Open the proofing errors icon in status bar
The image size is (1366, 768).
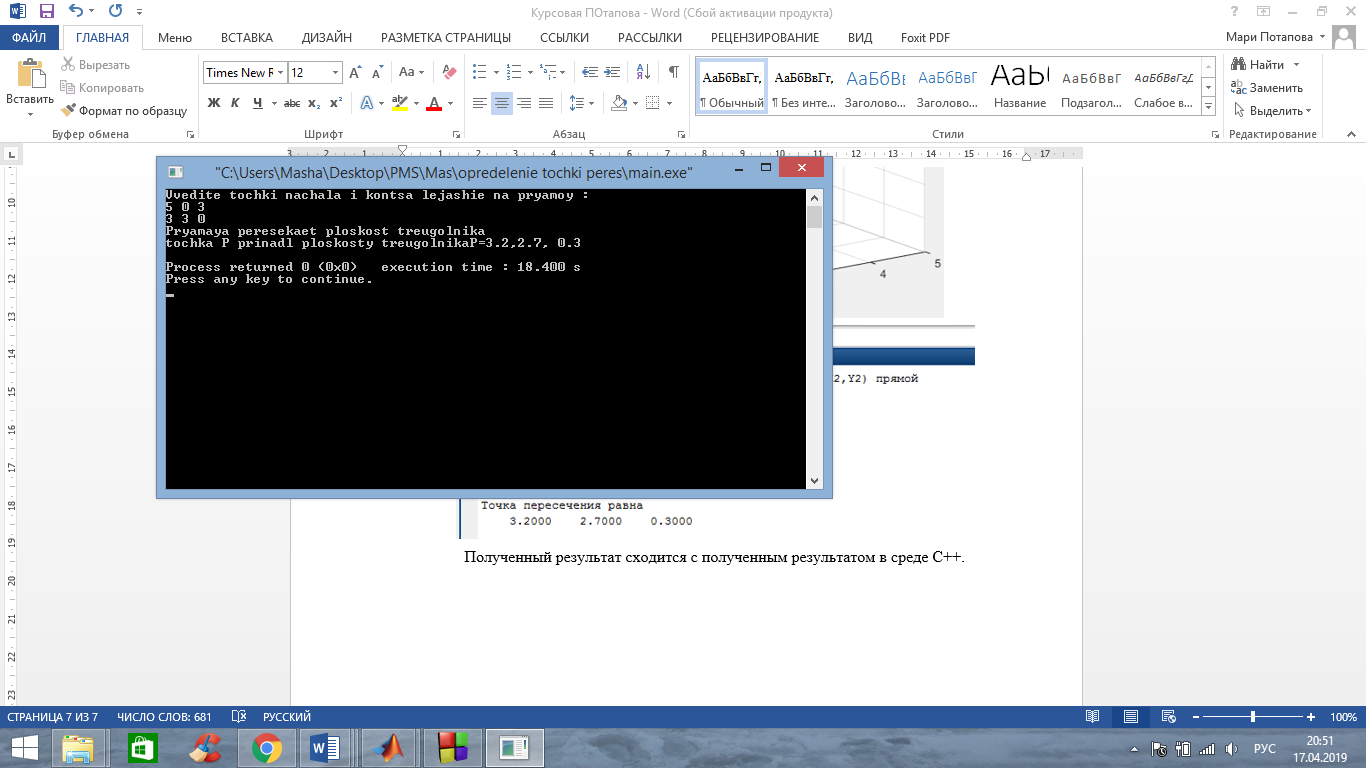point(239,717)
